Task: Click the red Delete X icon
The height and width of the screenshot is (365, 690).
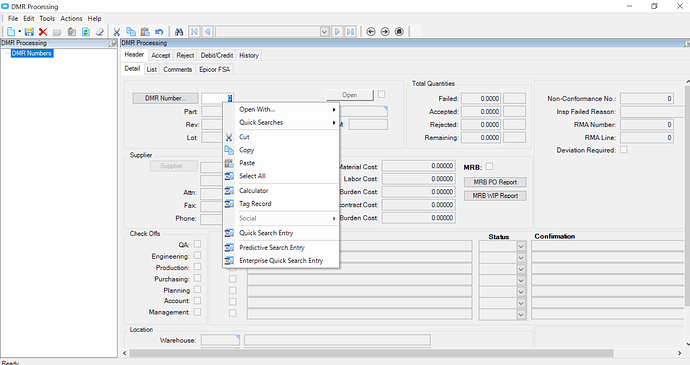Action: (43, 32)
